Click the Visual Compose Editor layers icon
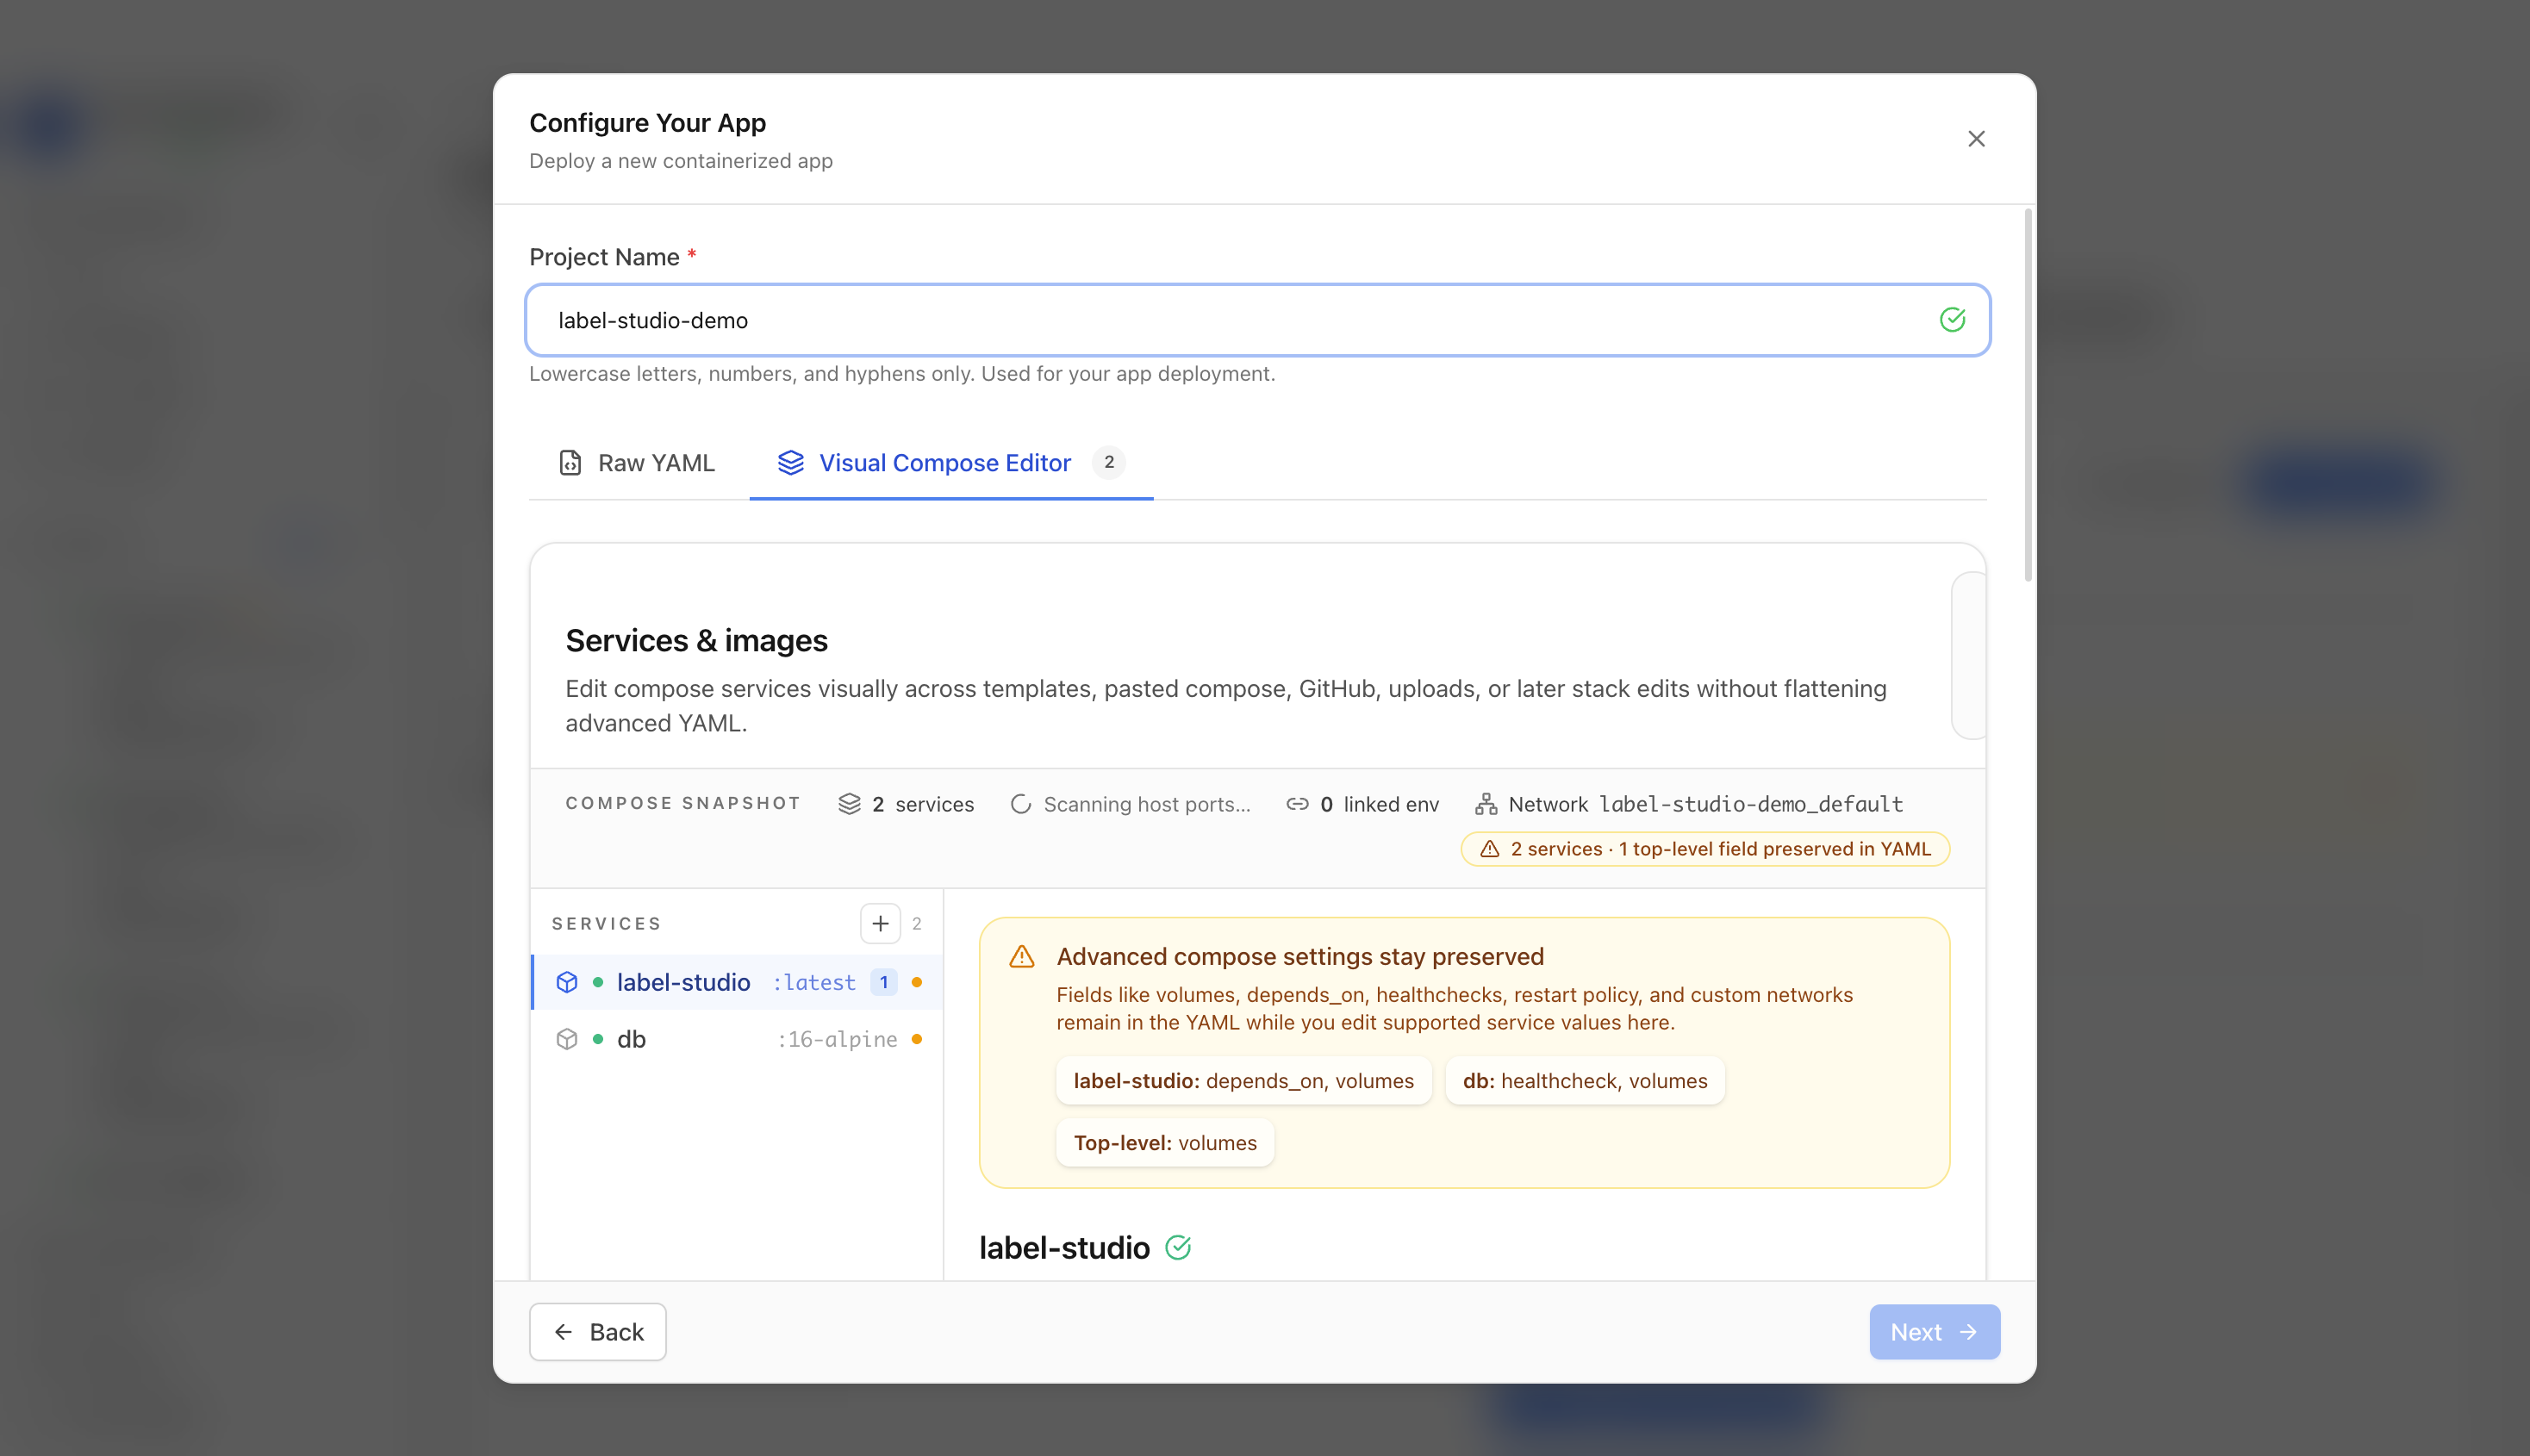The width and height of the screenshot is (2530, 1456). point(791,463)
